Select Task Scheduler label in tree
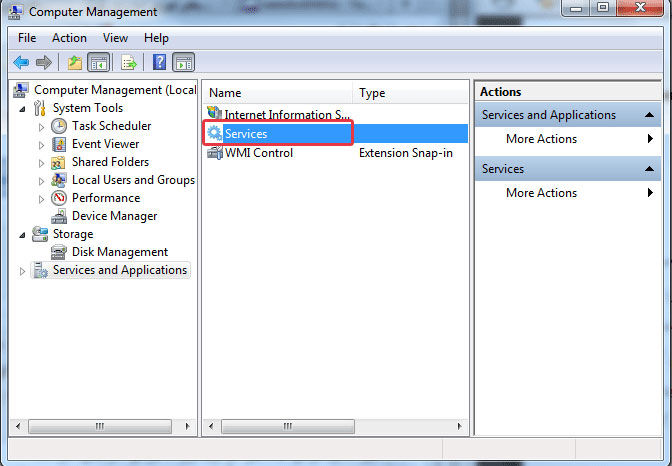This screenshot has height=466, width=672. [x=111, y=126]
